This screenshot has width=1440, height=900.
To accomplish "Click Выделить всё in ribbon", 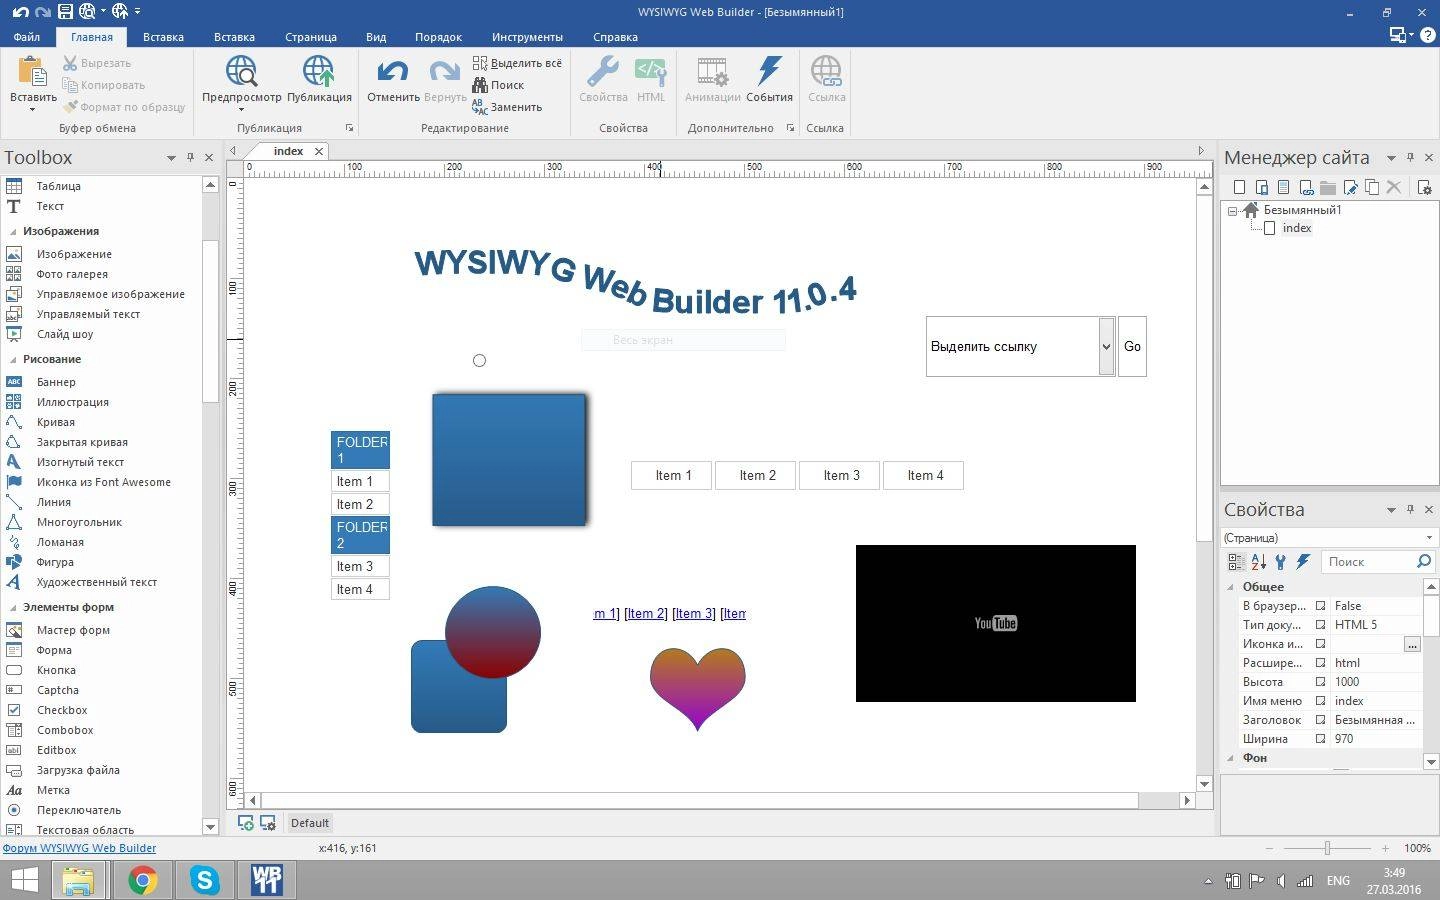I will (x=517, y=63).
